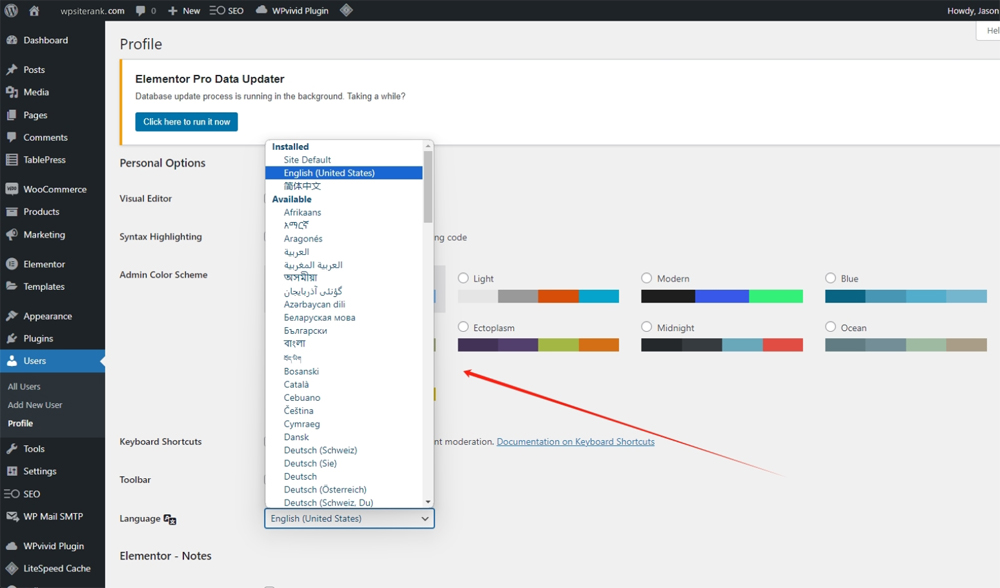1000x588 pixels.
Task: Click the Dashboard gauge icon
Action: click(11, 40)
